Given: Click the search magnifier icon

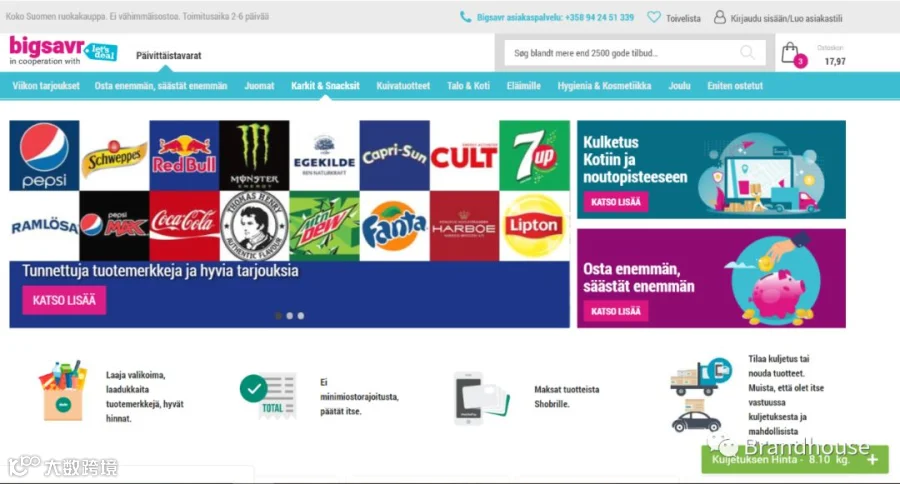Looking at the screenshot, I should click(x=747, y=53).
